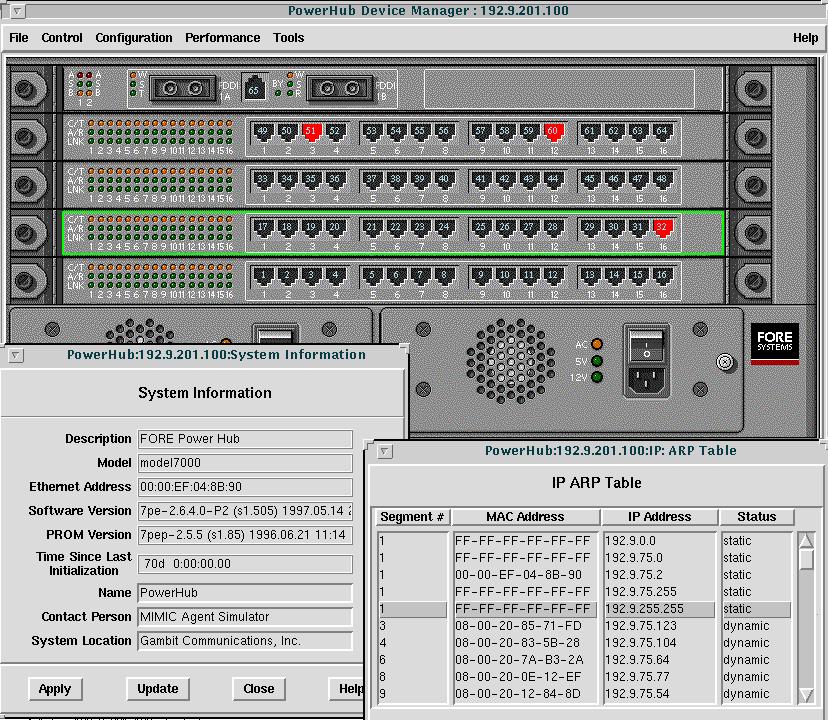Click the ARP table scroll down arrow
828x720 pixels.
tap(806, 695)
